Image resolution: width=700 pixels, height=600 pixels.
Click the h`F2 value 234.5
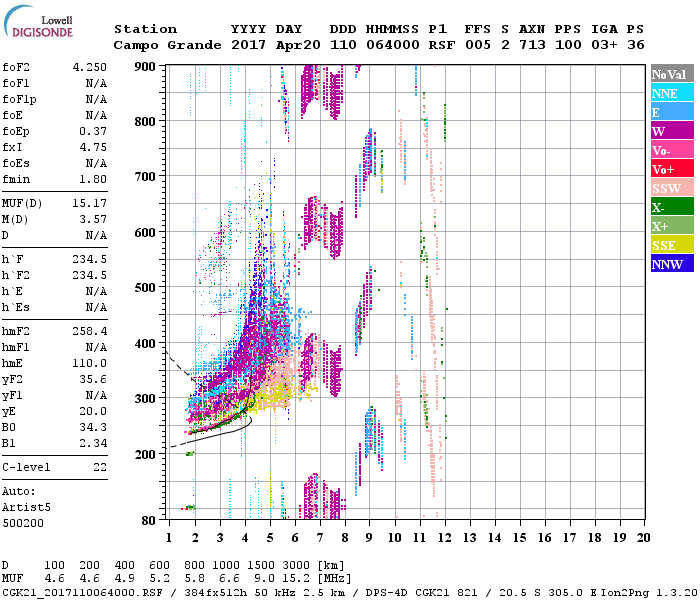tap(90, 275)
